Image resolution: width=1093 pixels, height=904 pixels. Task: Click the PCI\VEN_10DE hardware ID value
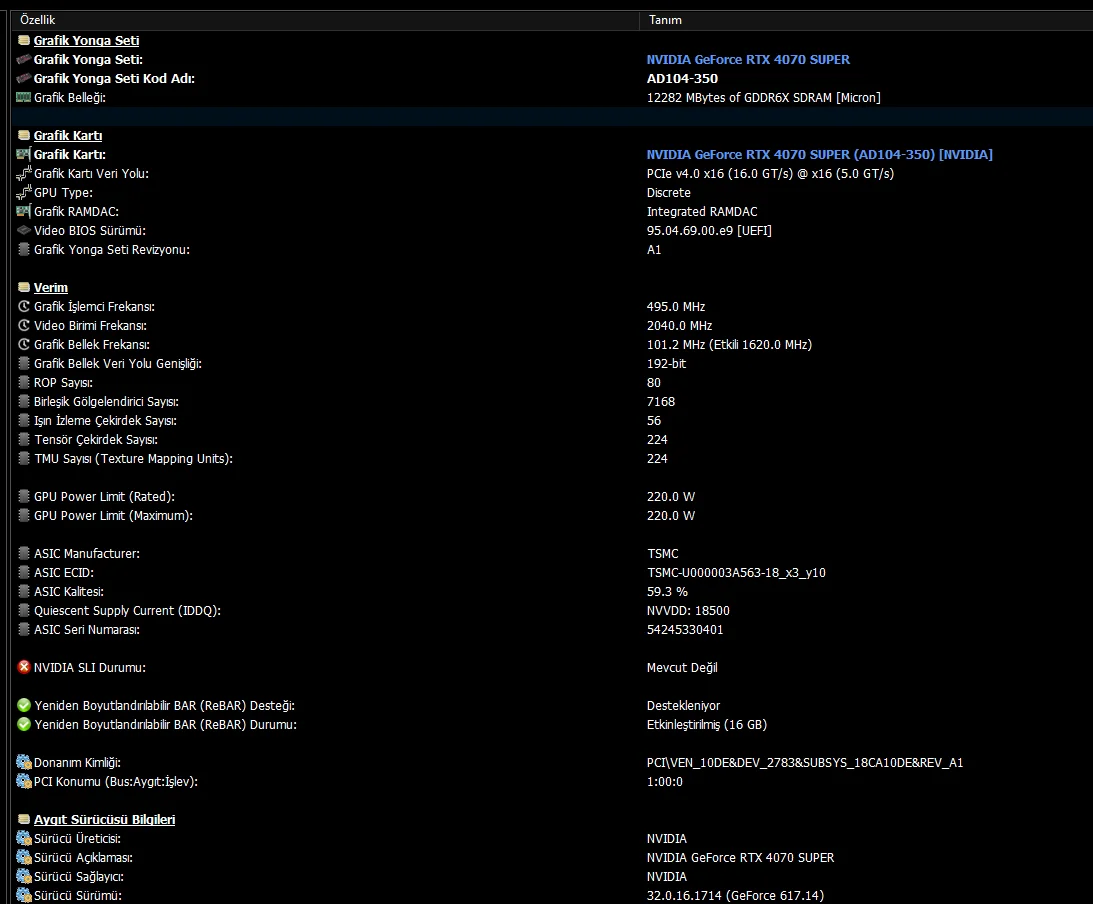click(804, 763)
